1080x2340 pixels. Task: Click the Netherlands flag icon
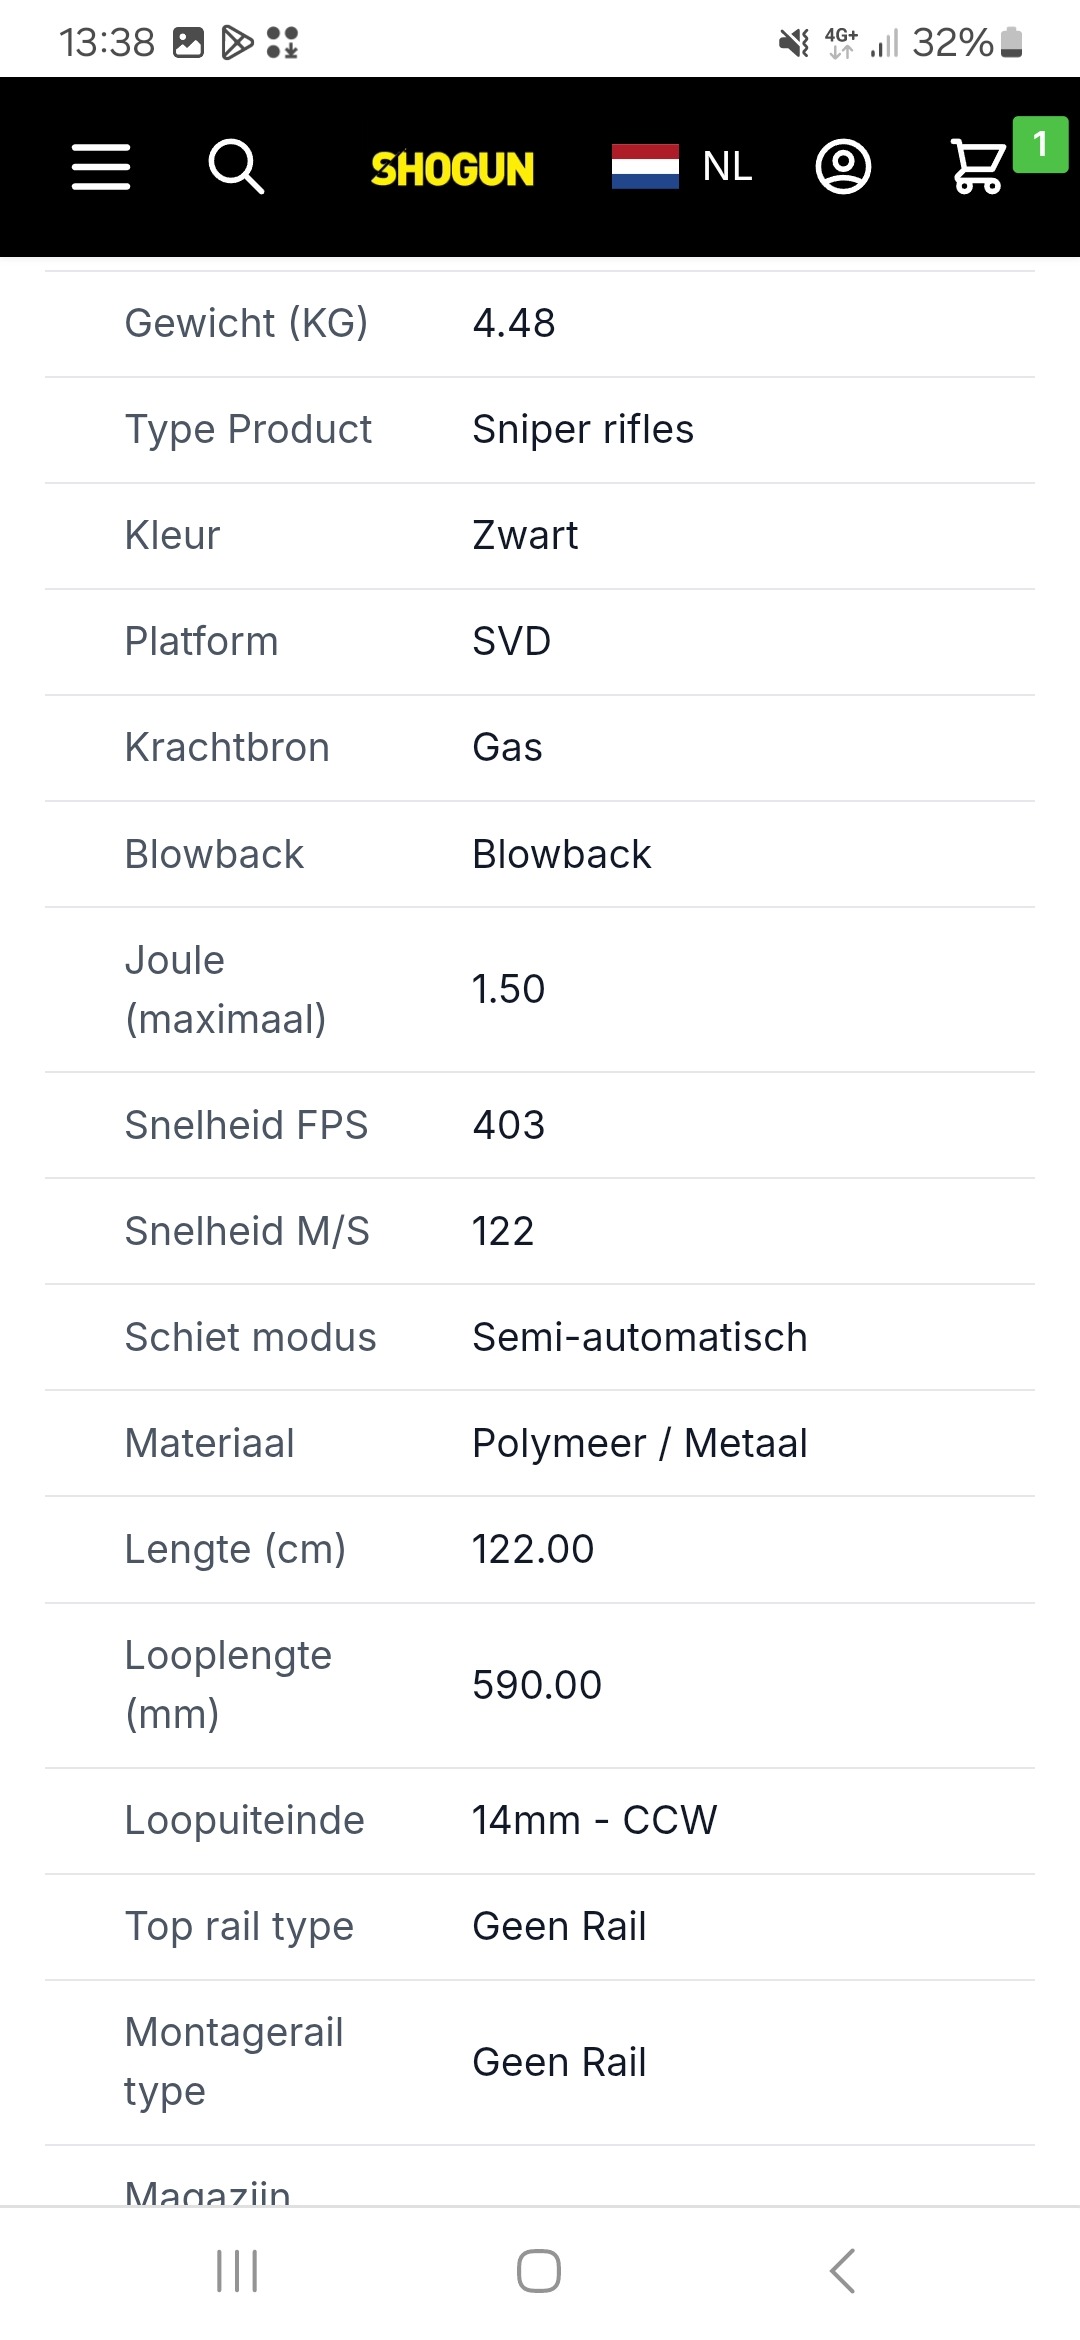pyautogui.click(x=645, y=166)
